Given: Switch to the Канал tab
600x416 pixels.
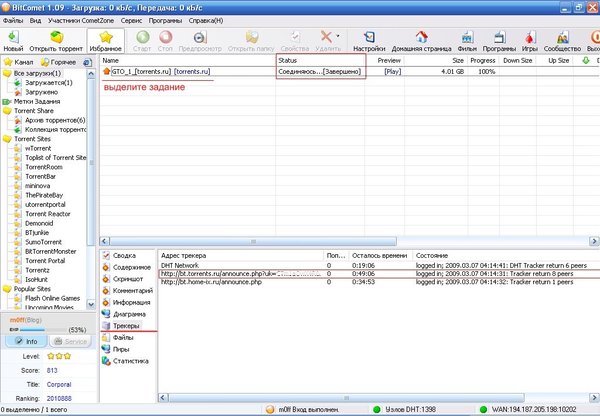Looking at the screenshot, I should (x=18, y=62).
